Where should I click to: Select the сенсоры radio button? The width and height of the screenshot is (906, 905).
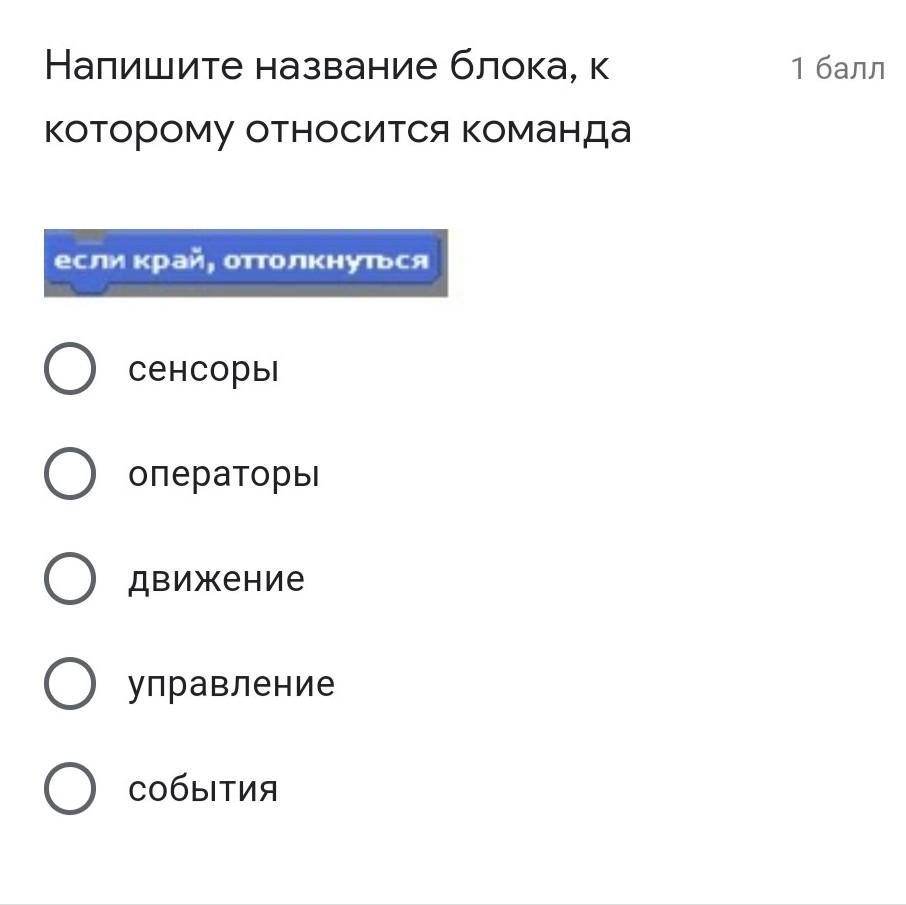tap(70, 368)
